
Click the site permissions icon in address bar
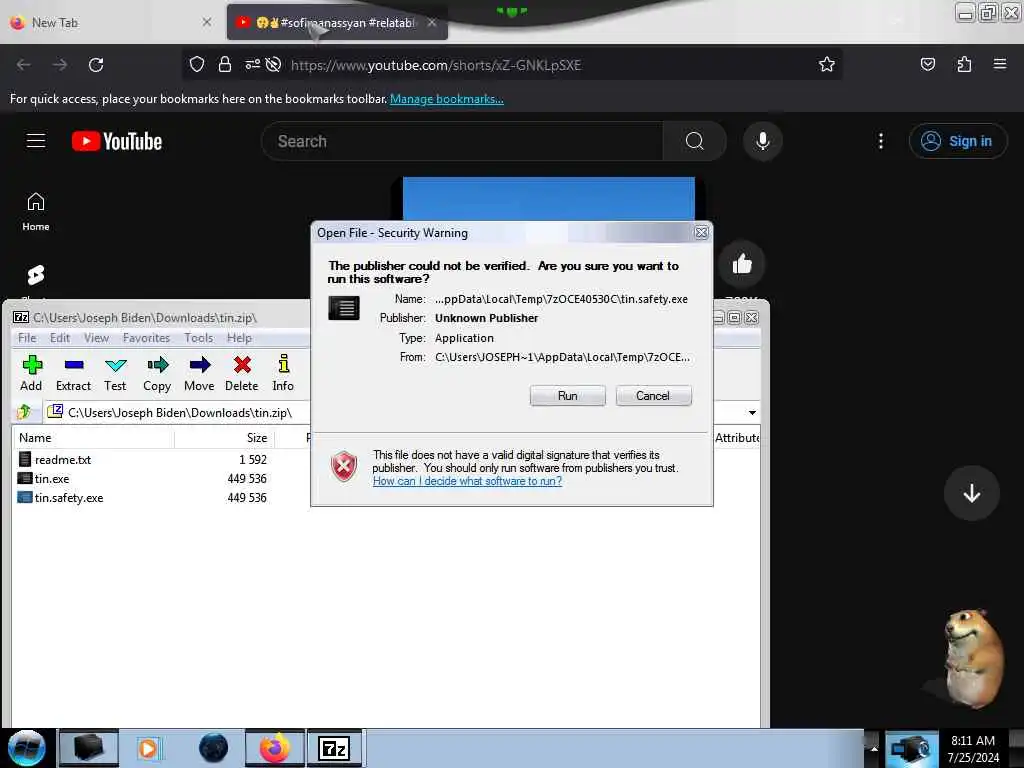(253, 65)
